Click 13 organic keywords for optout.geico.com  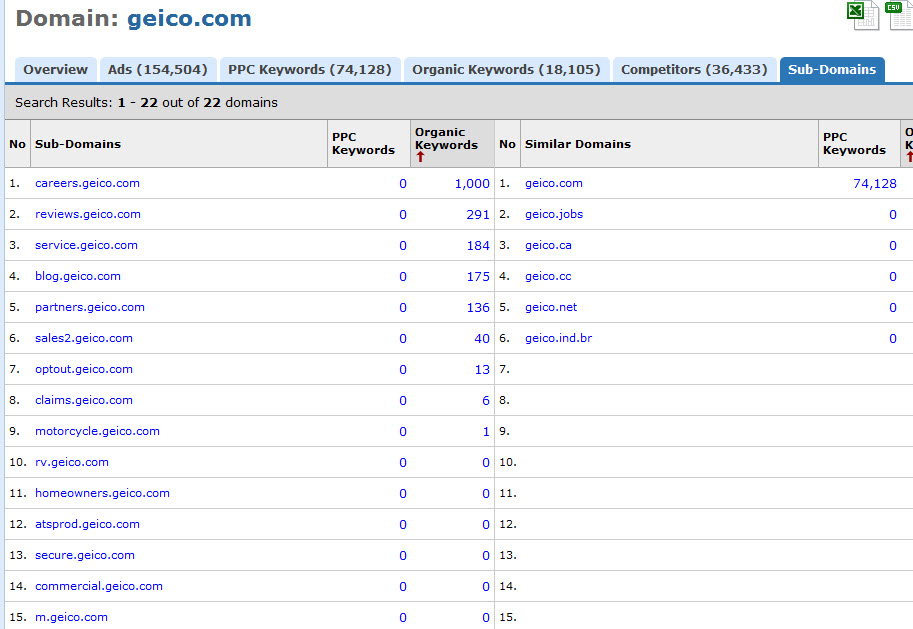coord(482,369)
